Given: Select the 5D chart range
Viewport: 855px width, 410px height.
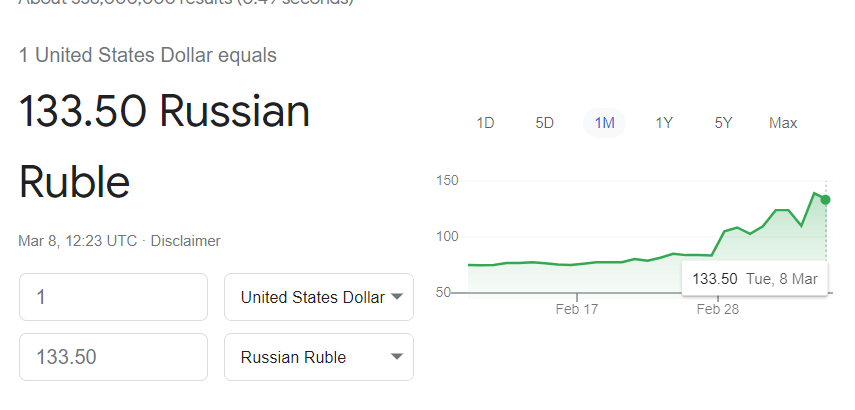Looking at the screenshot, I should click(x=544, y=123).
